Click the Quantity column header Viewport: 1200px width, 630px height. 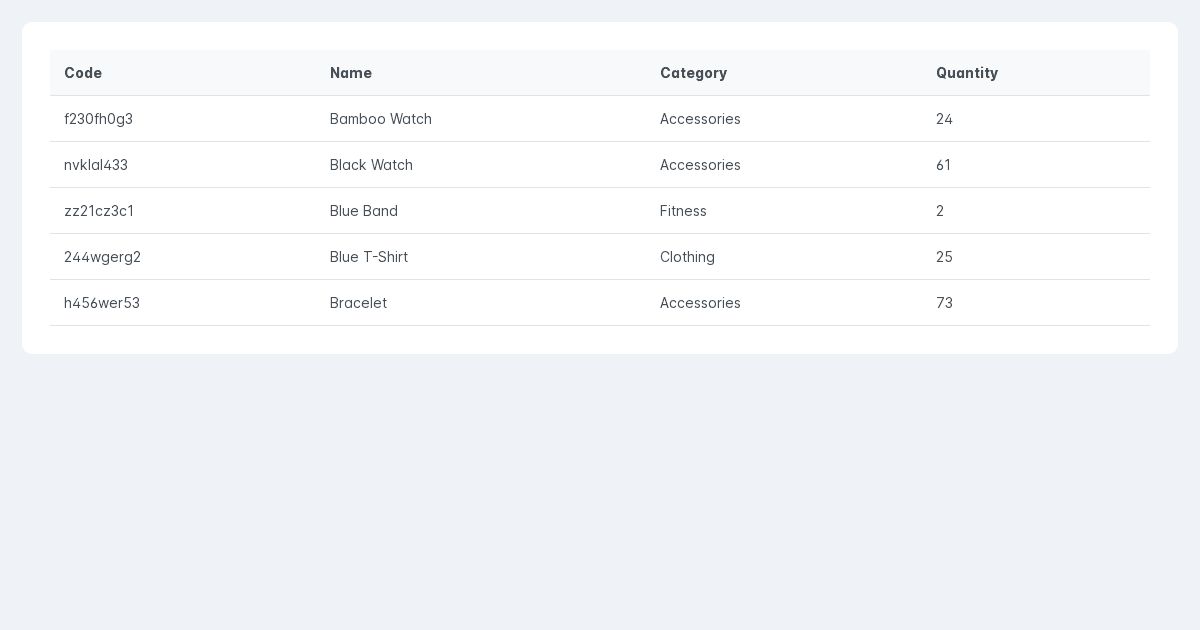[x=967, y=73]
